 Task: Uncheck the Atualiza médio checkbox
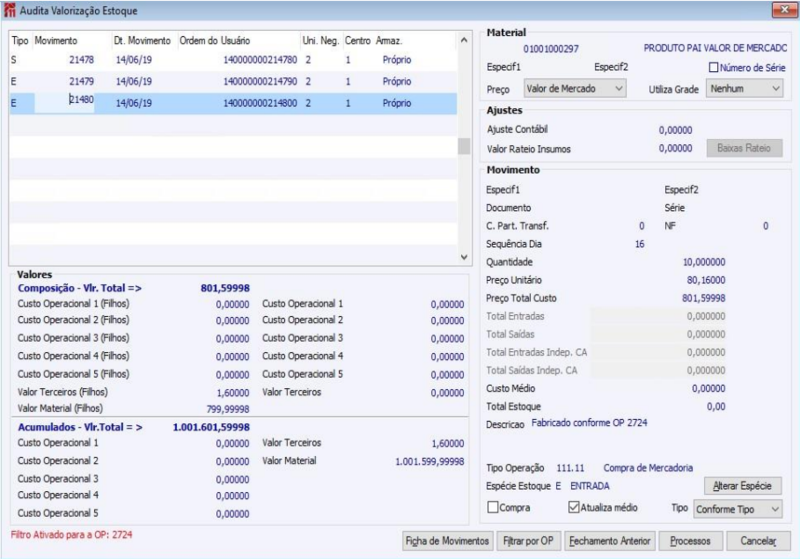point(573,508)
